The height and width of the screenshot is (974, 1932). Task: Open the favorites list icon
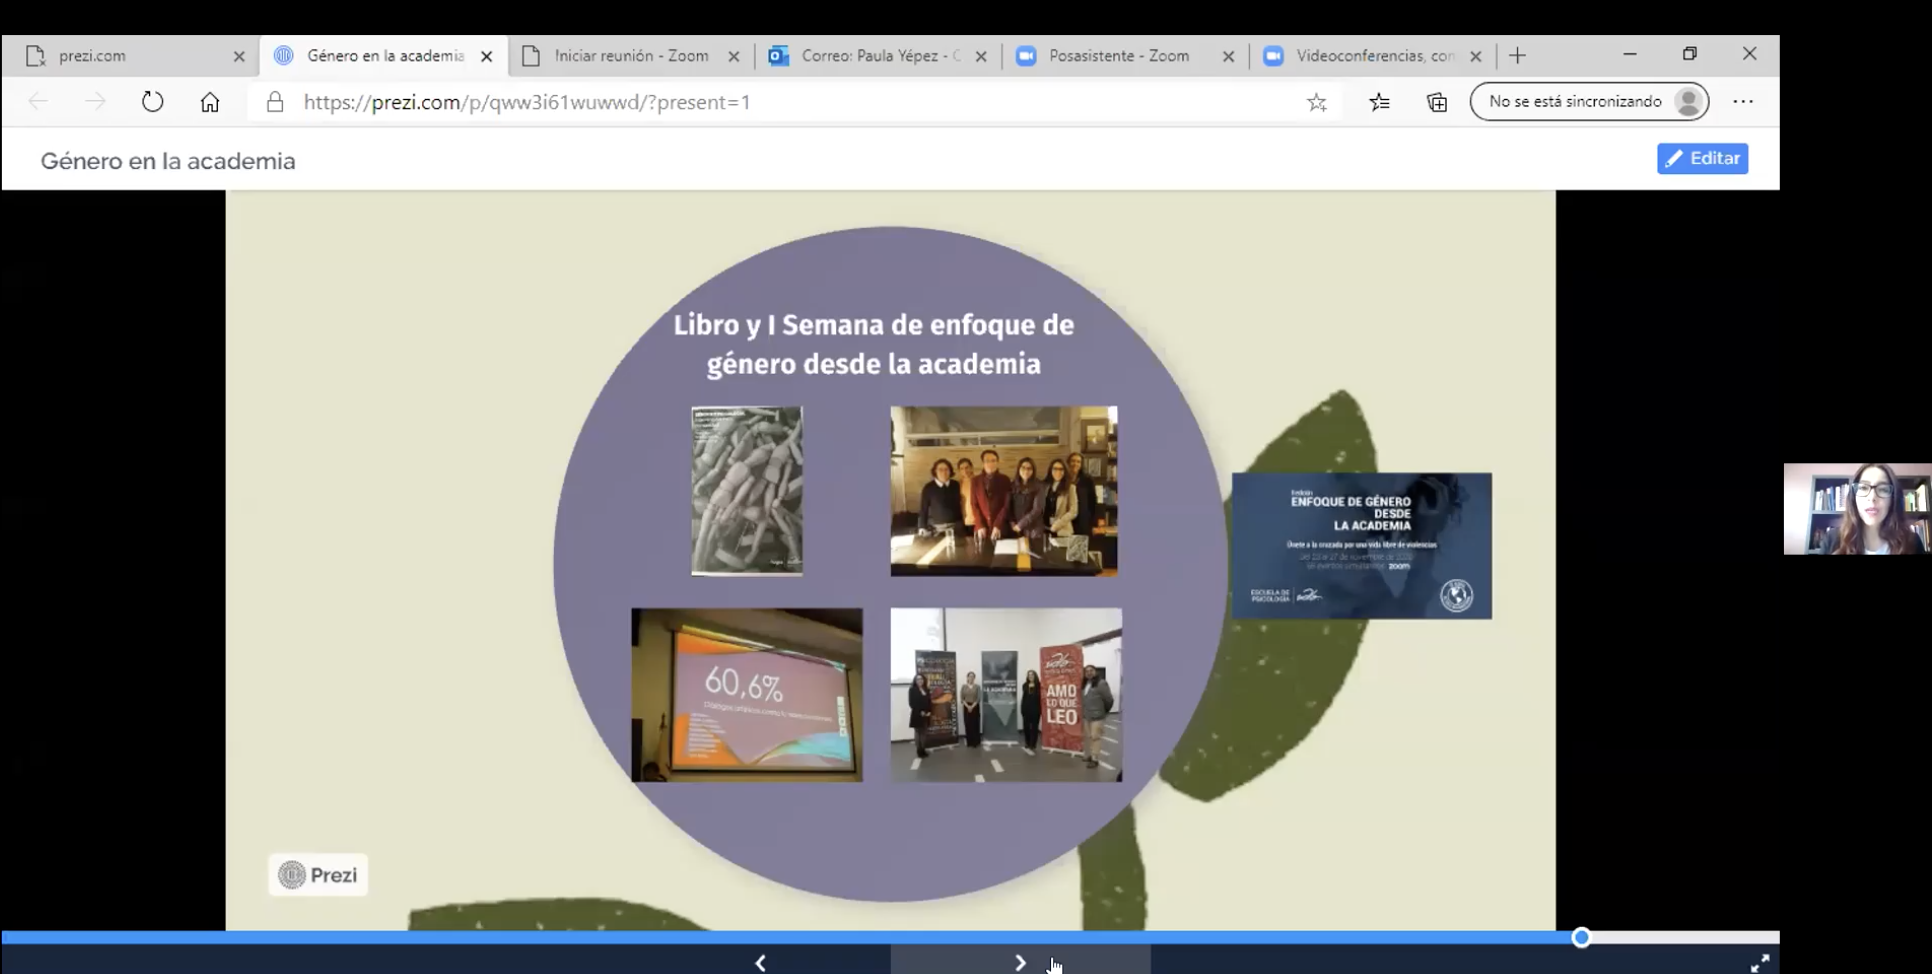coord(1379,102)
